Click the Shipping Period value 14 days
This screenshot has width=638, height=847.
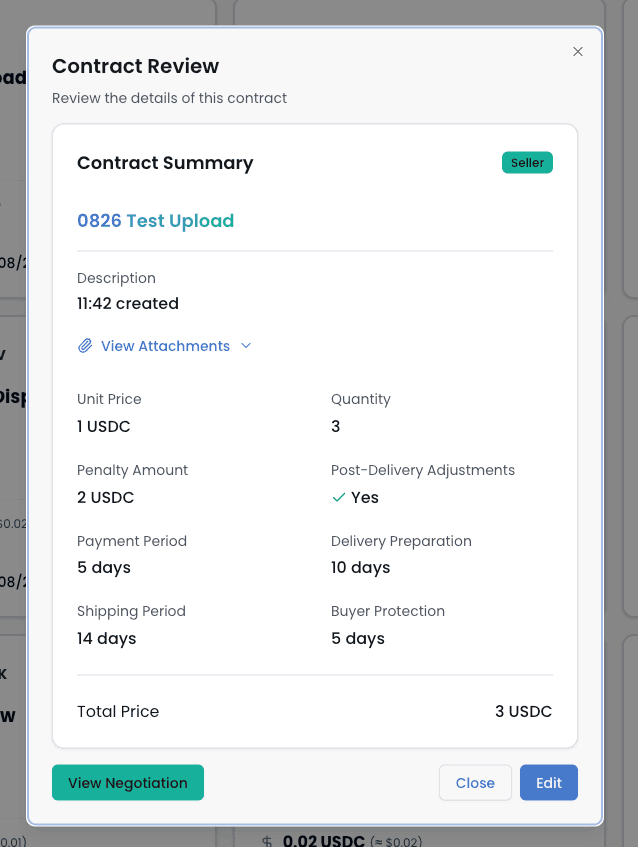pos(106,638)
